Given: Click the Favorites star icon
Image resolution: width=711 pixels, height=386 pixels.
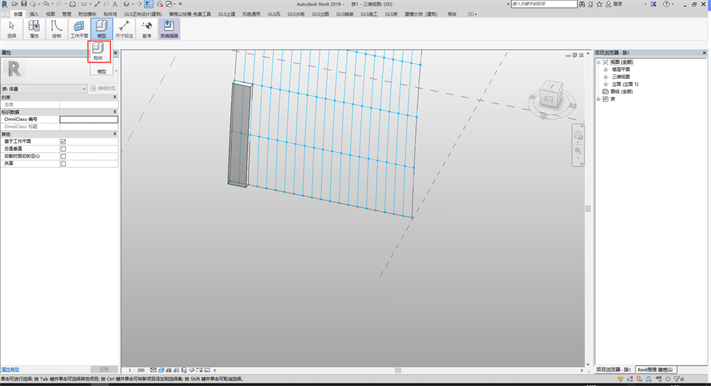Looking at the screenshot, I should tap(599, 4).
